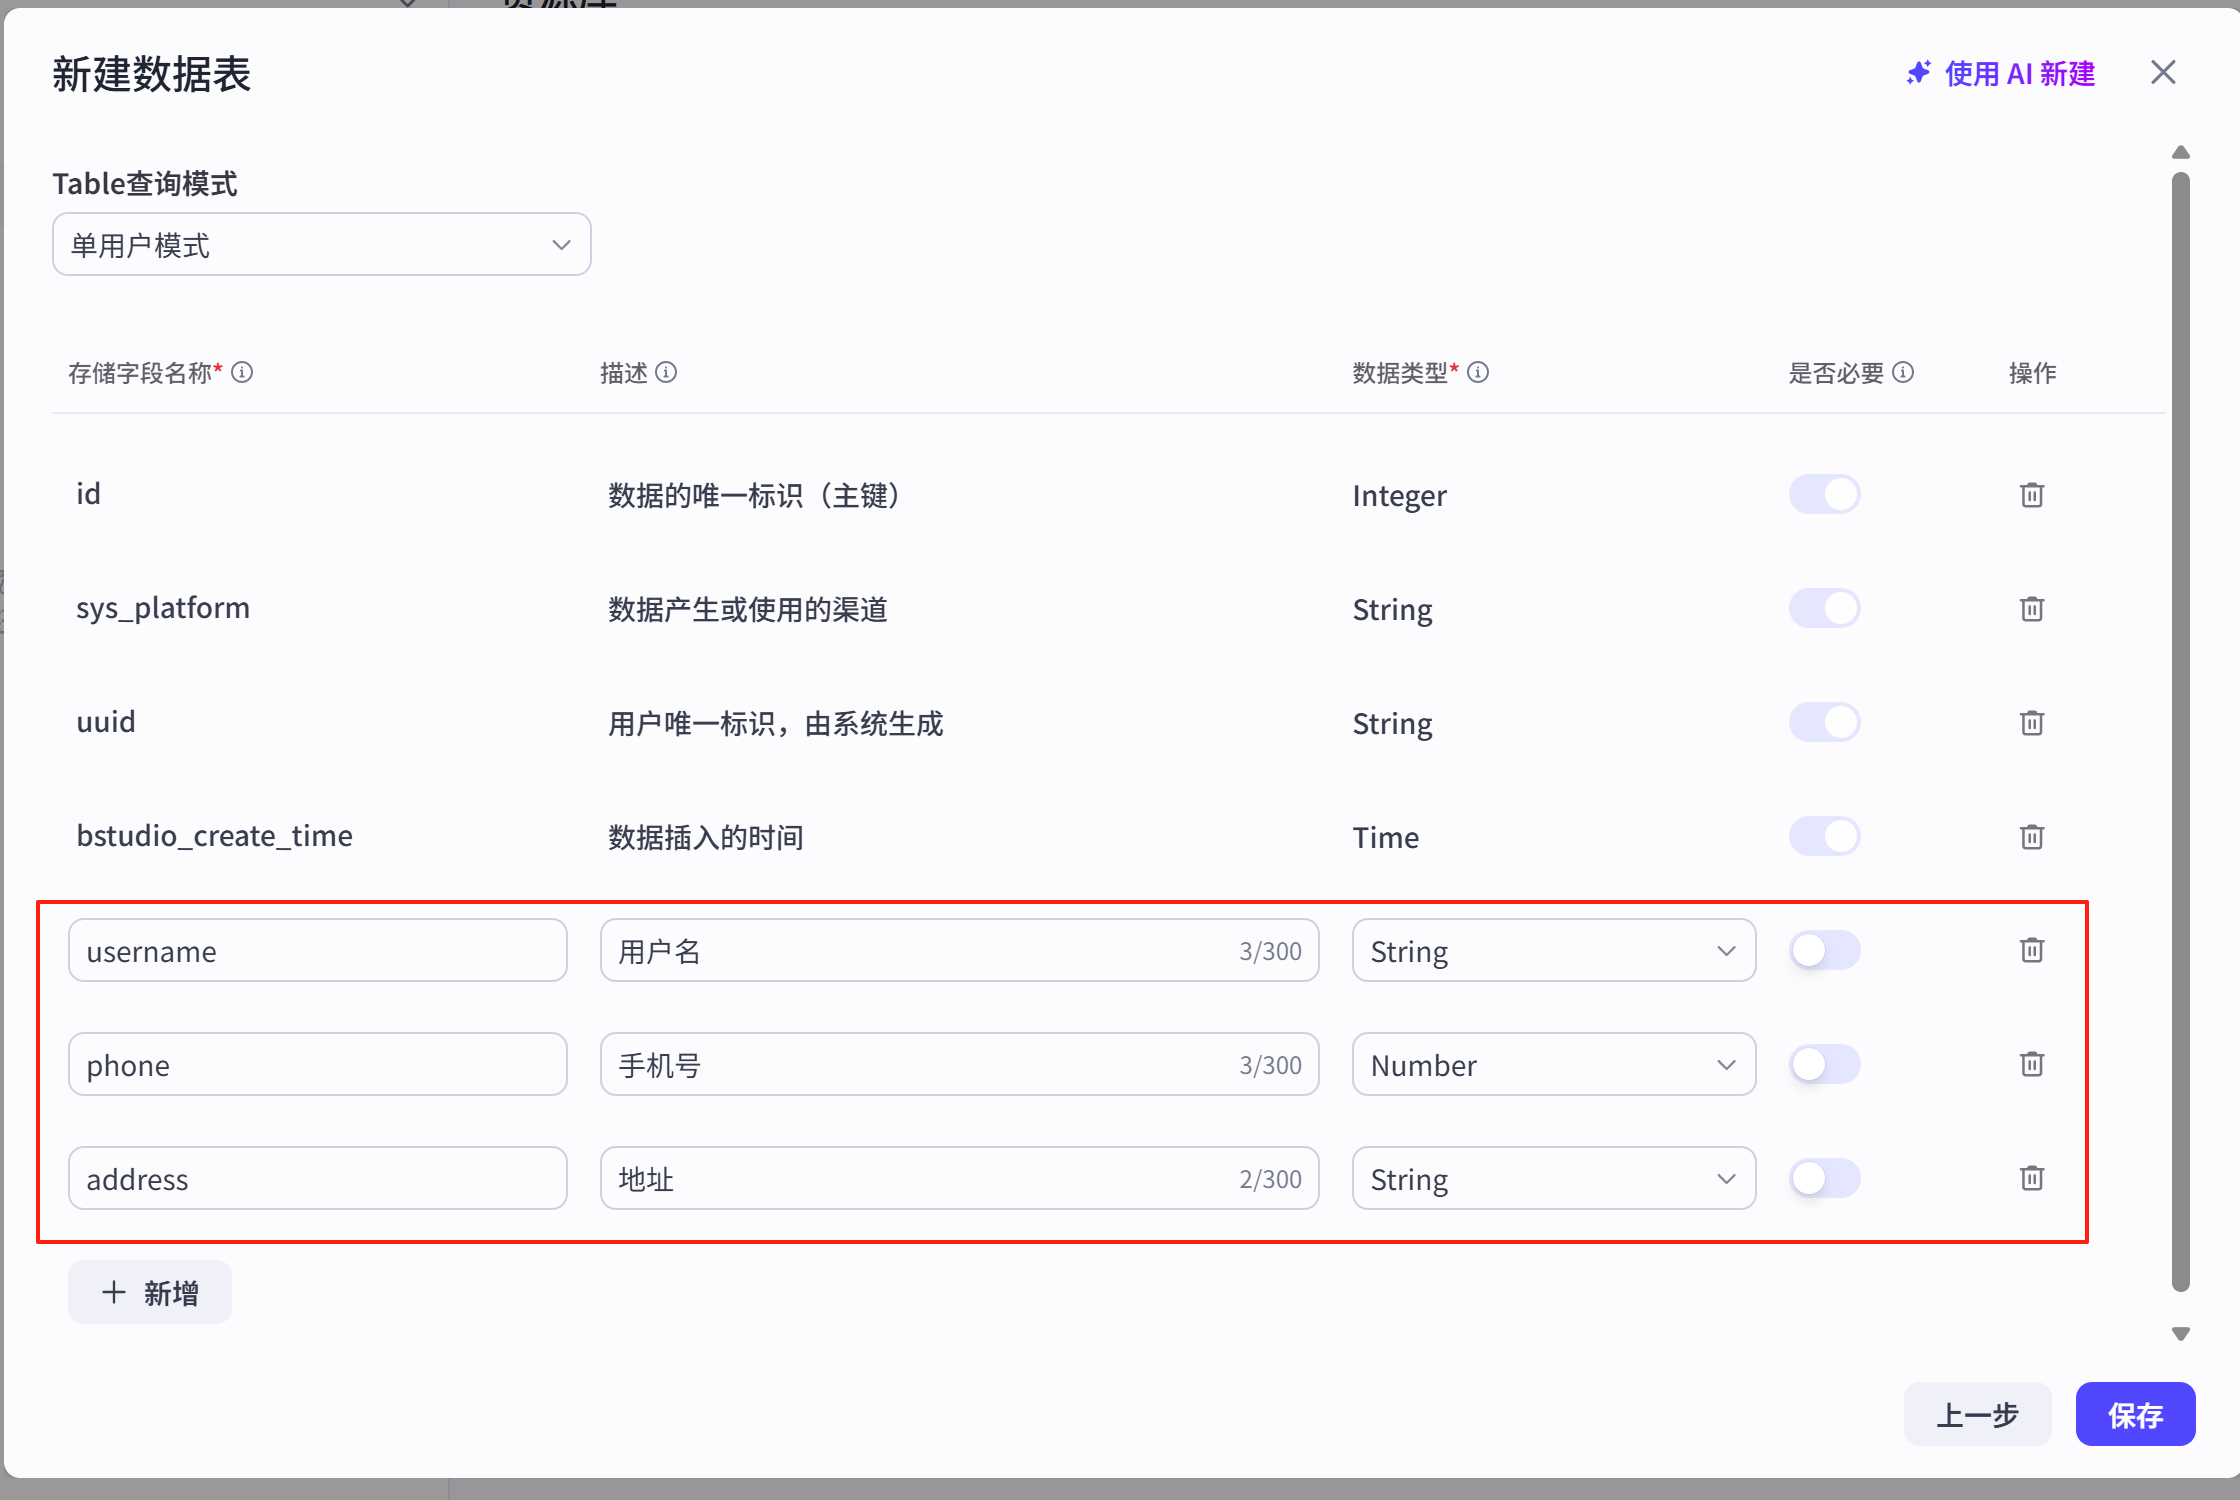Viewport: 2240px width, 1500px height.
Task: Open Table查询模式 dropdown showing 单用户模式
Action: [x=321, y=244]
